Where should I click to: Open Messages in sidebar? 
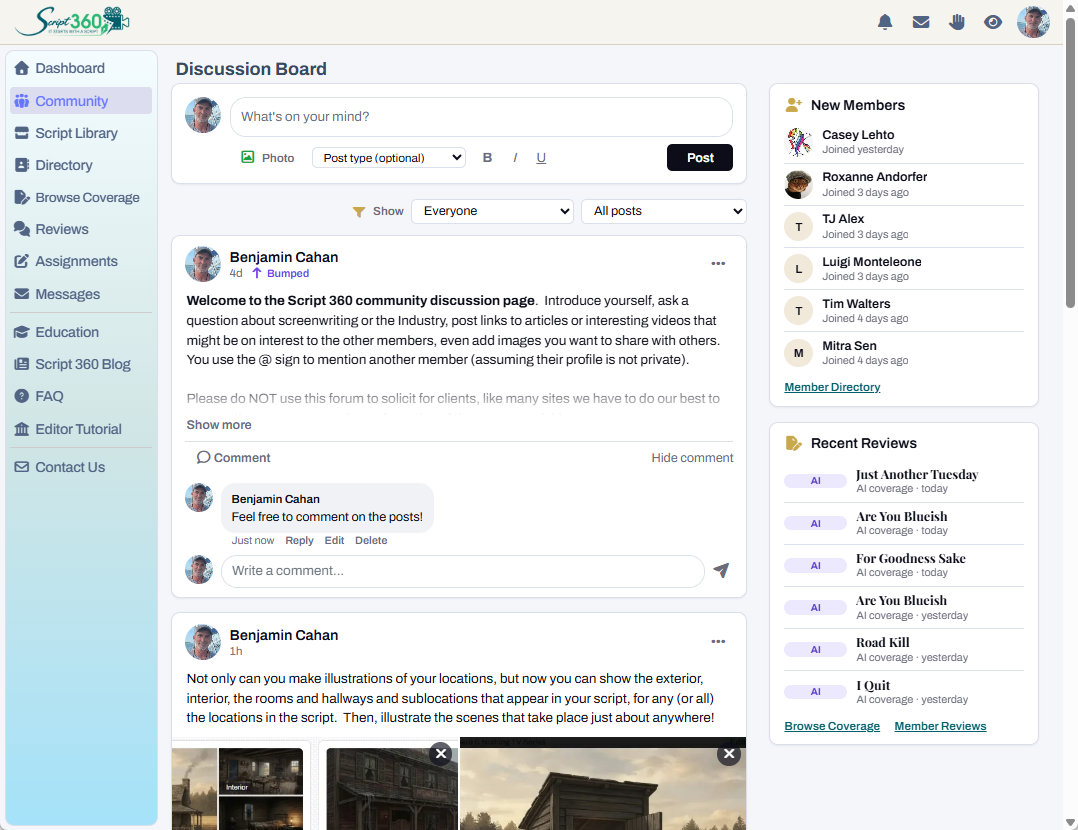click(x=81, y=294)
